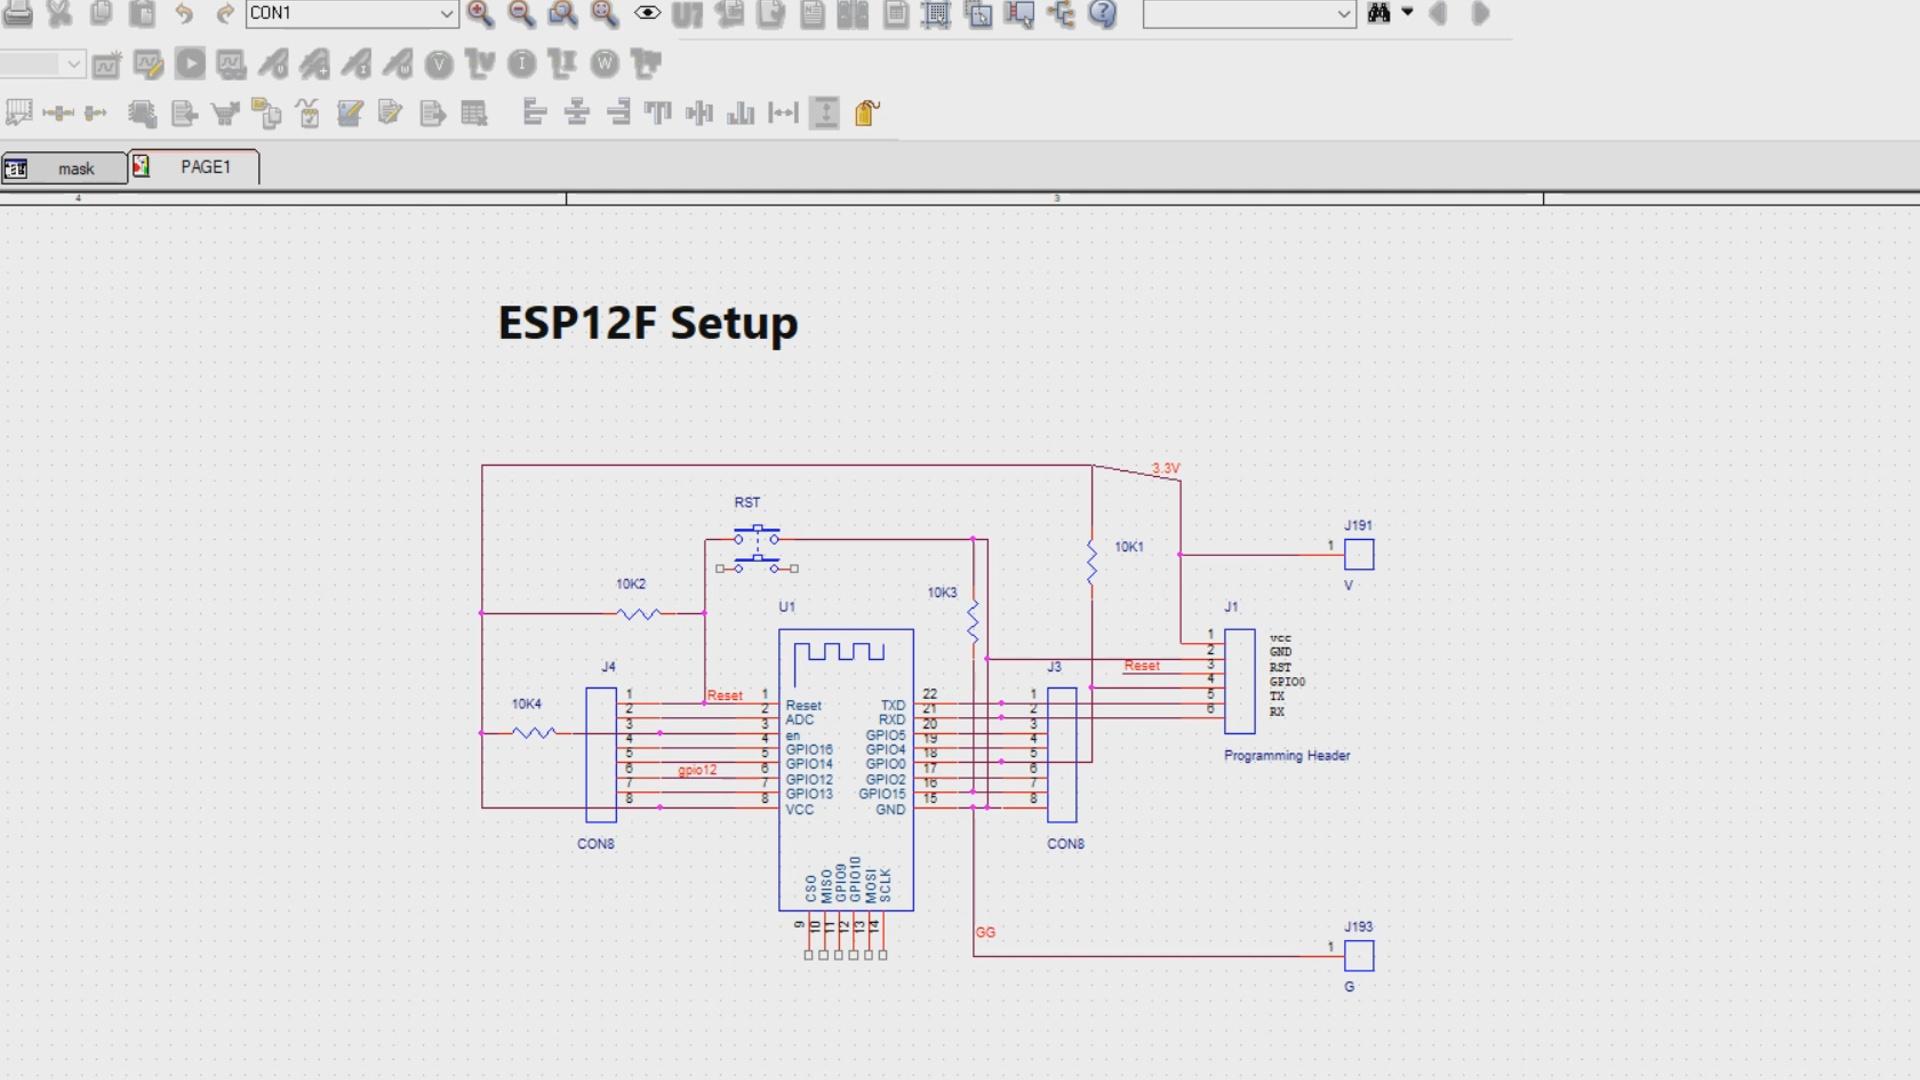Image resolution: width=1920 pixels, height=1080 pixels.
Task: Open the help question mark icon
Action: (x=1102, y=13)
